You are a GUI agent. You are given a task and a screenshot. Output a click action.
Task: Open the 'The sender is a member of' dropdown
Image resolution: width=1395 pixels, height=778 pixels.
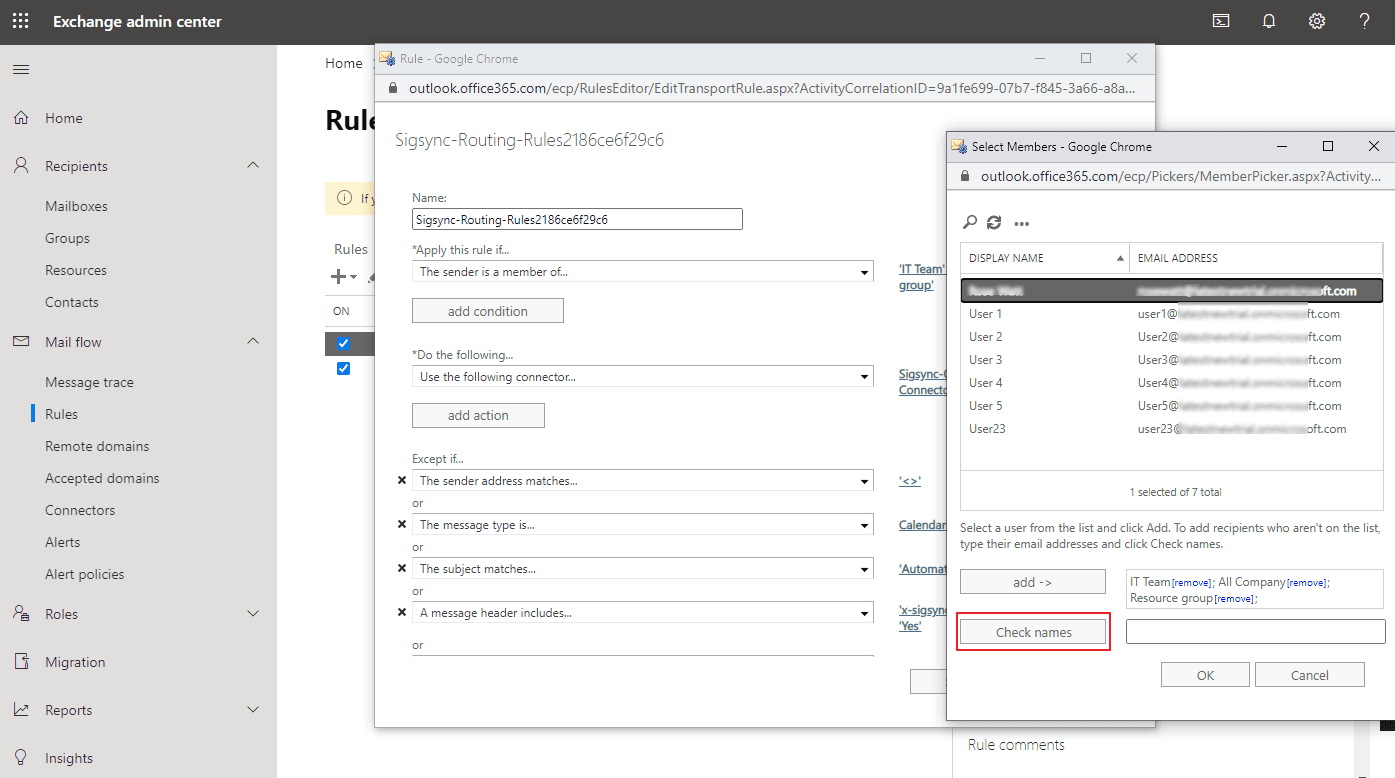[x=642, y=272]
